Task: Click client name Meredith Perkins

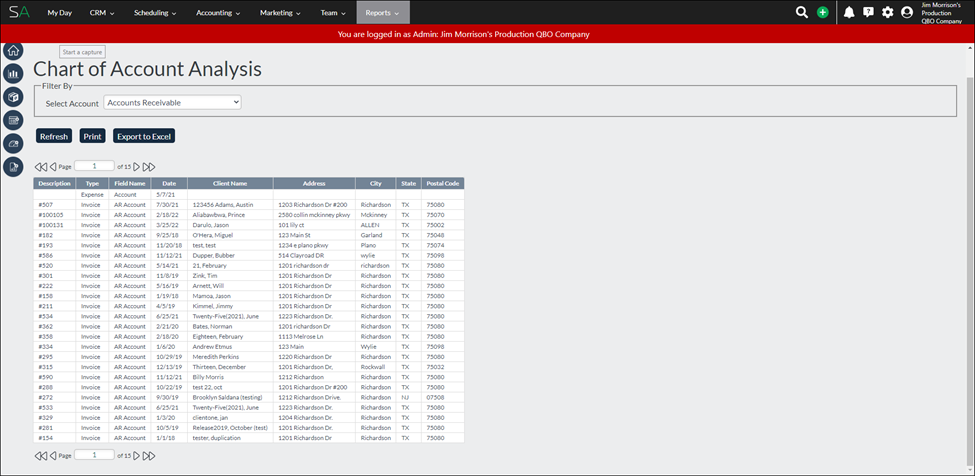Action: click(x=216, y=357)
